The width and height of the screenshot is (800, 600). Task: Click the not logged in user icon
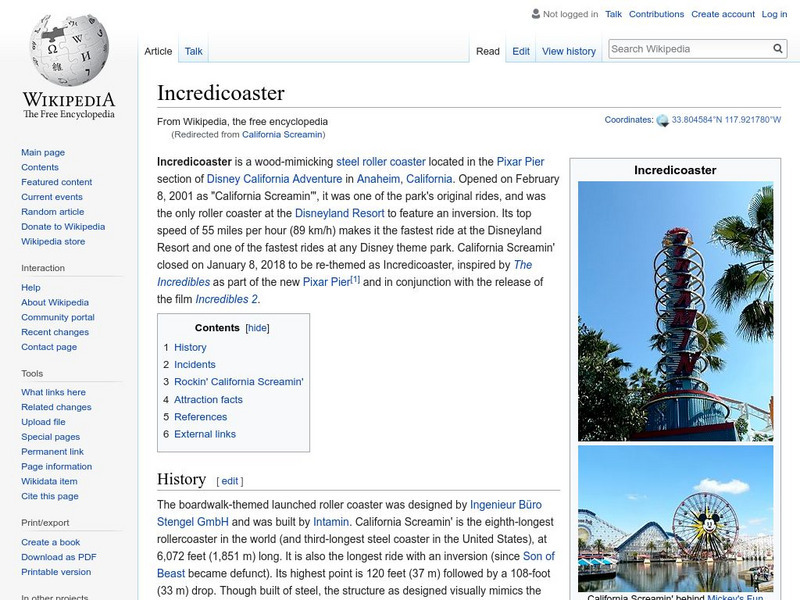pos(536,14)
